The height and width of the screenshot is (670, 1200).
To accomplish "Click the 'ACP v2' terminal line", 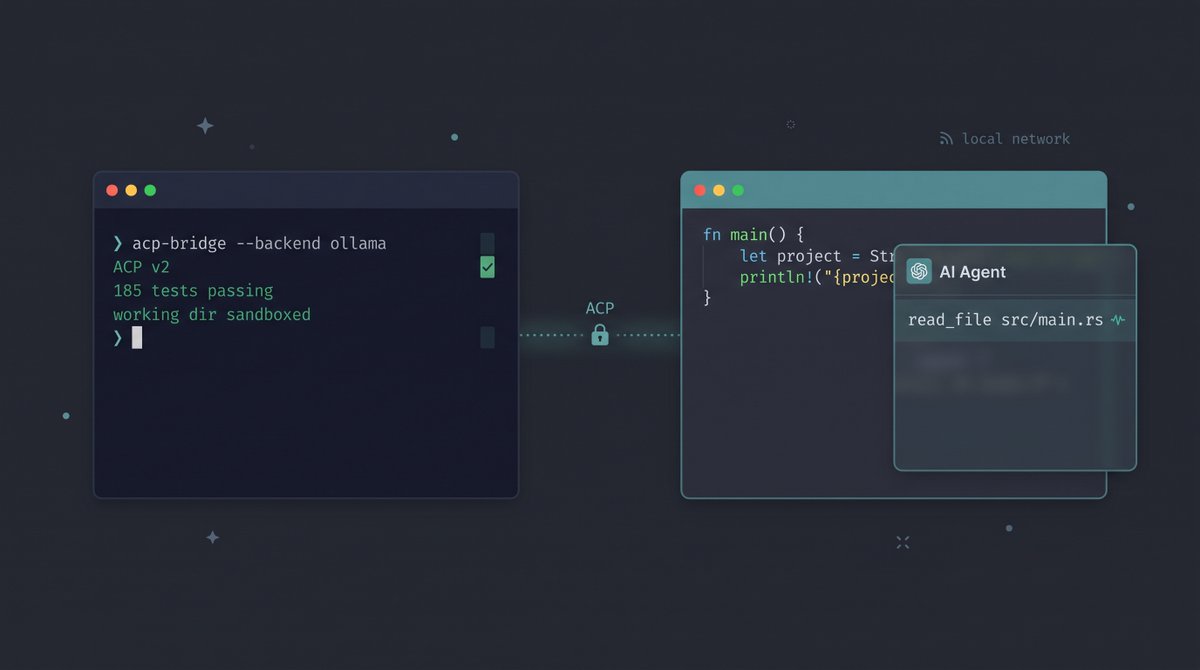I will [x=142, y=267].
